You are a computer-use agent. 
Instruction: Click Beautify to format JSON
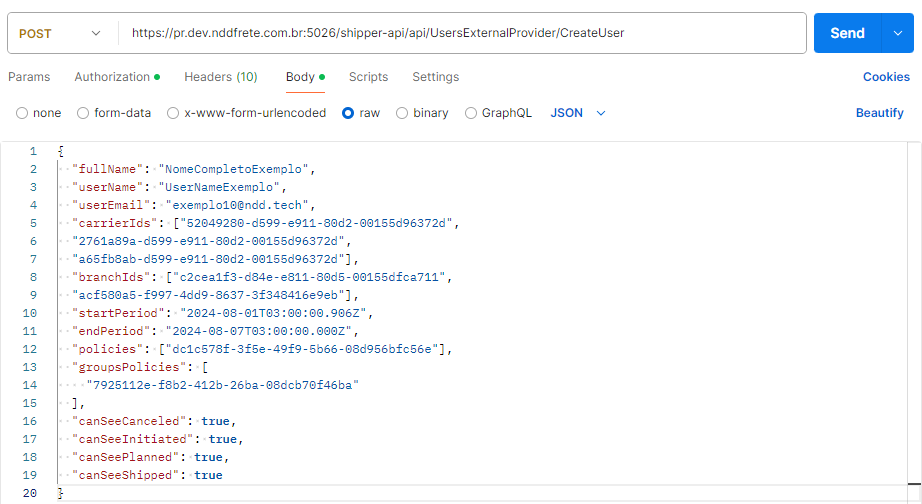[x=879, y=113]
